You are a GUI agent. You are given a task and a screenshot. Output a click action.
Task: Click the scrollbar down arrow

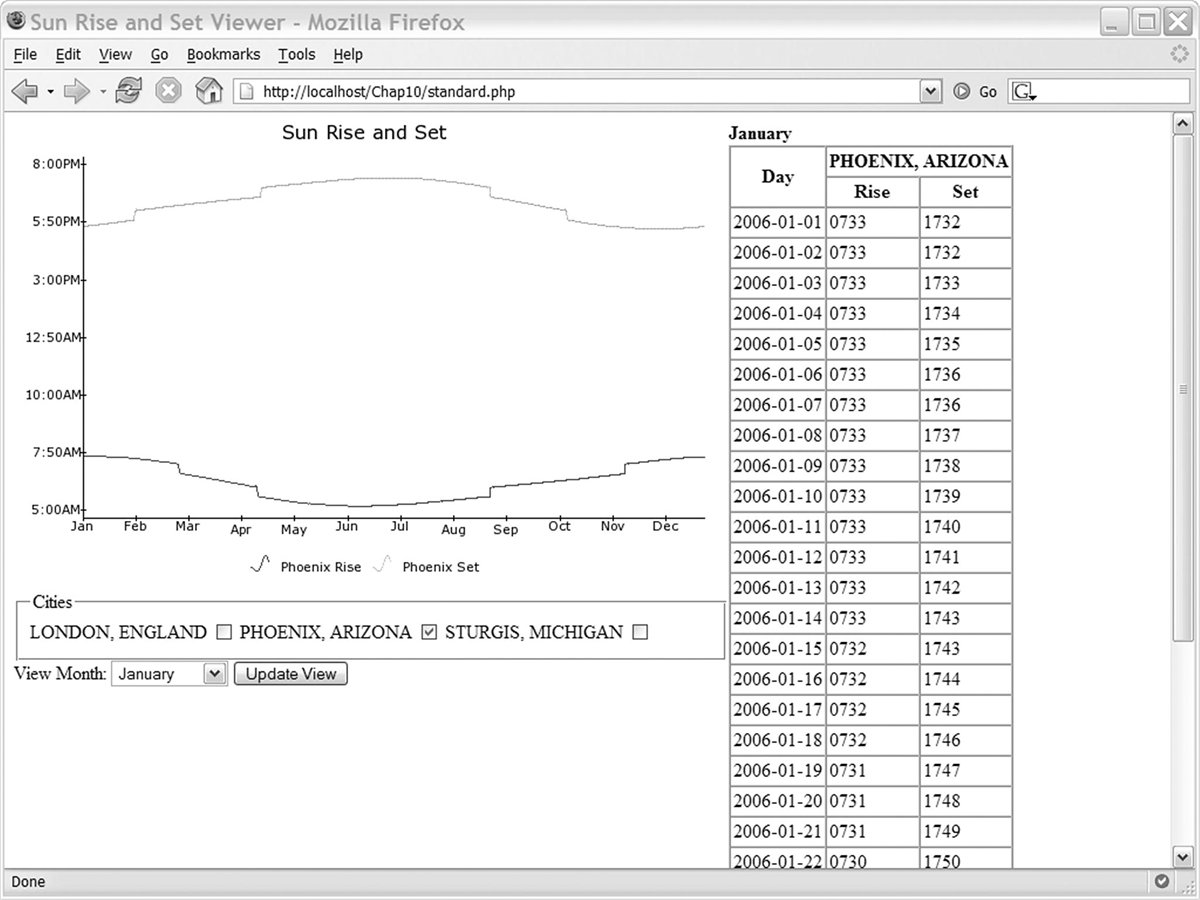1183,856
